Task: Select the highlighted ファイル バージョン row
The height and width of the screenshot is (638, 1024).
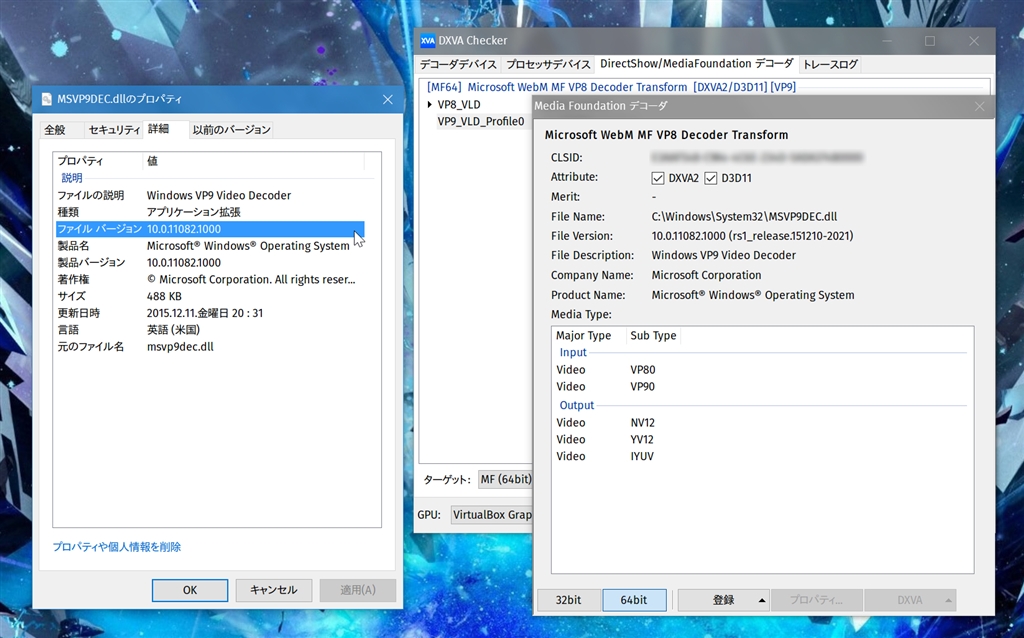Action: pos(210,229)
